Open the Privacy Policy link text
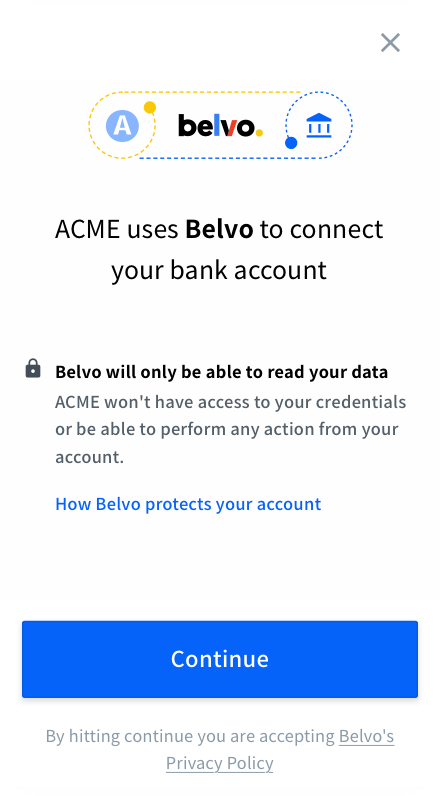The width and height of the screenshot is (440, 796). (220, 764)
